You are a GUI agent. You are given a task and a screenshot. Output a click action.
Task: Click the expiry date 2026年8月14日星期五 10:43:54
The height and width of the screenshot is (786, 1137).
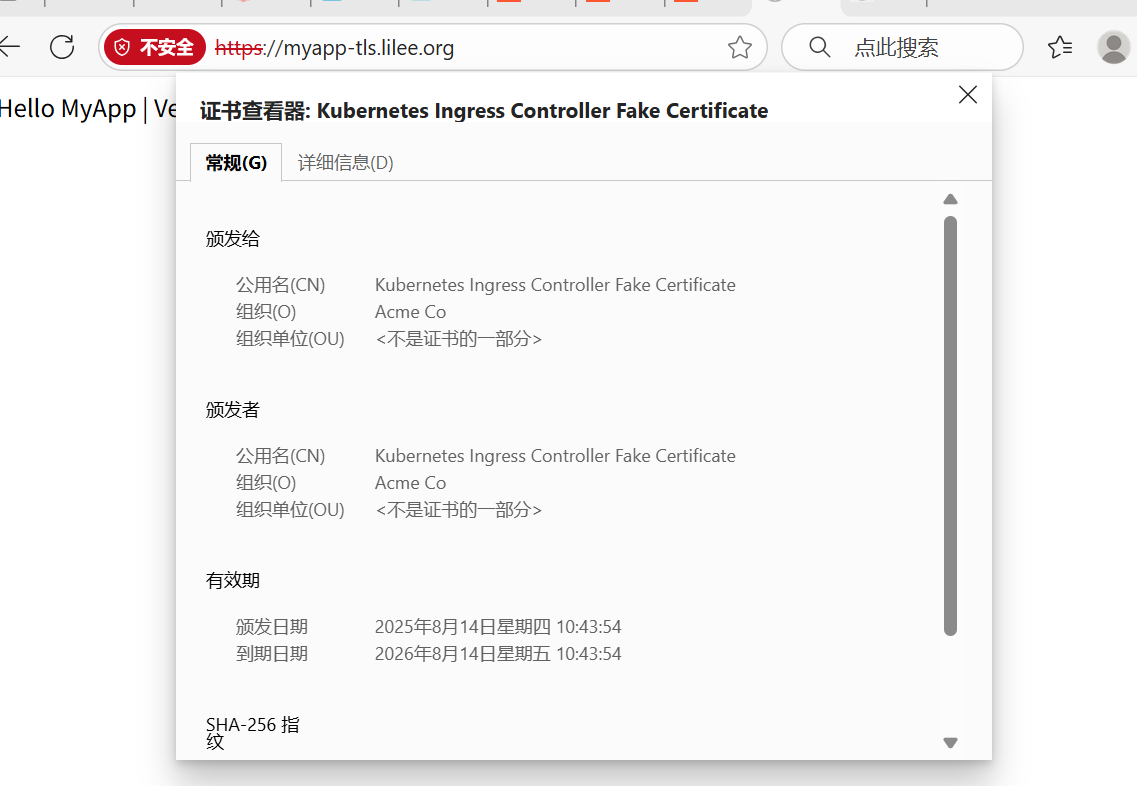(x=497, y=653)
